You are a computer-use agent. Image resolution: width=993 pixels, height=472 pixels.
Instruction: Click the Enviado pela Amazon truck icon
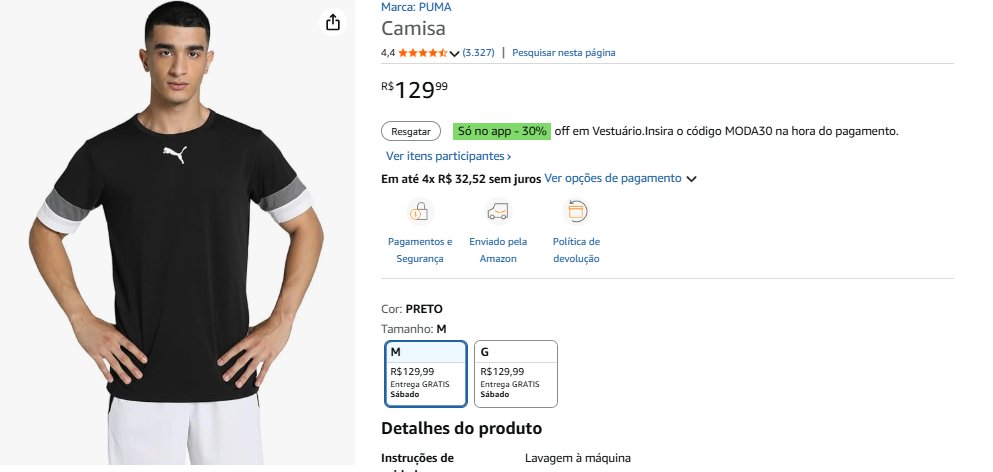tap(498, 211)
